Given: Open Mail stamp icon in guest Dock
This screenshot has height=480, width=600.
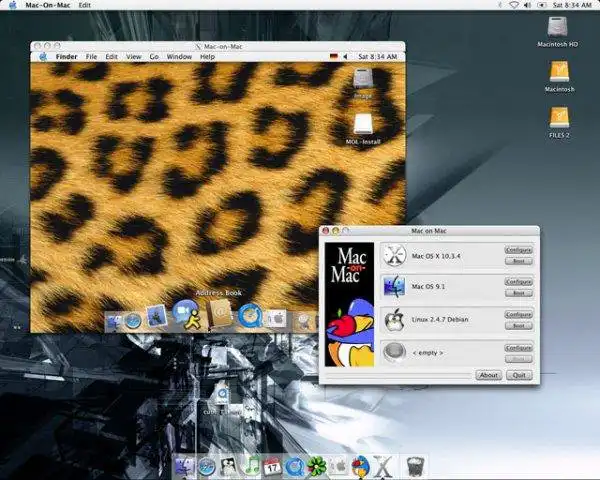Looking at the screenshot, I should (157, 317).
